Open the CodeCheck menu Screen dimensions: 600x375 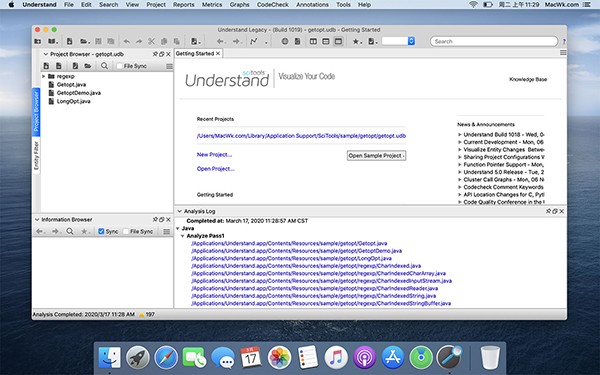(272, 5)
